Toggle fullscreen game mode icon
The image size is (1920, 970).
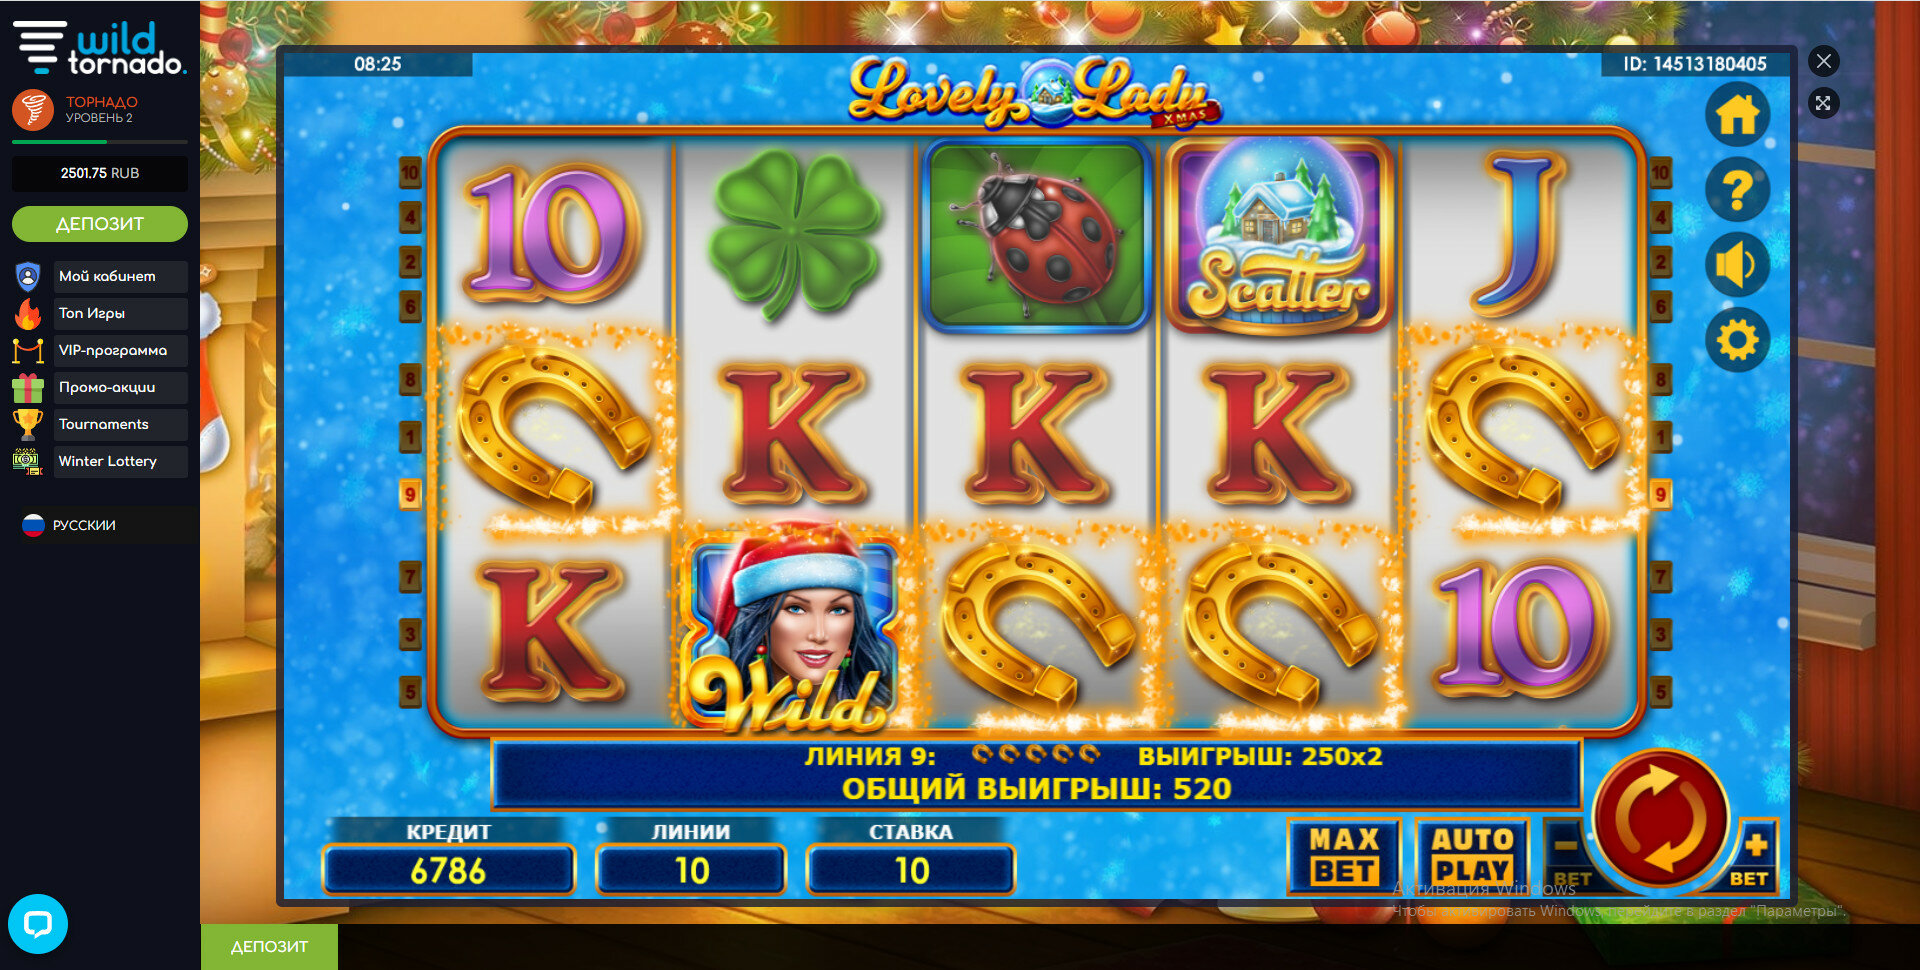point(1824,103)
